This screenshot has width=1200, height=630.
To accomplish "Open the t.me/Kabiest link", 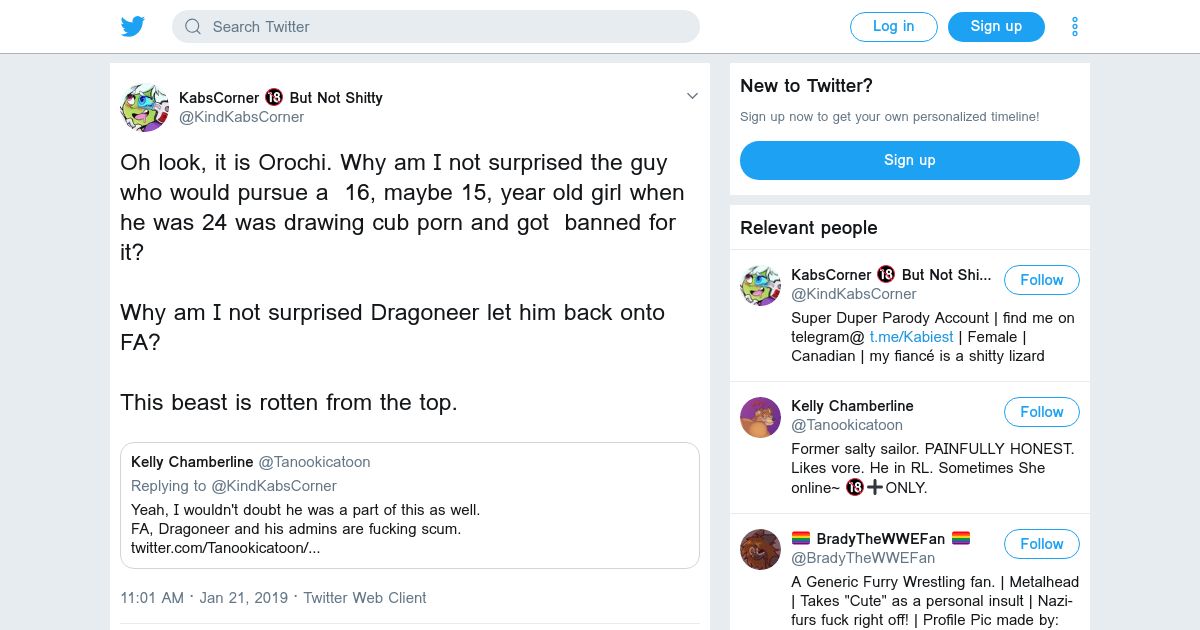I will 911,337.
